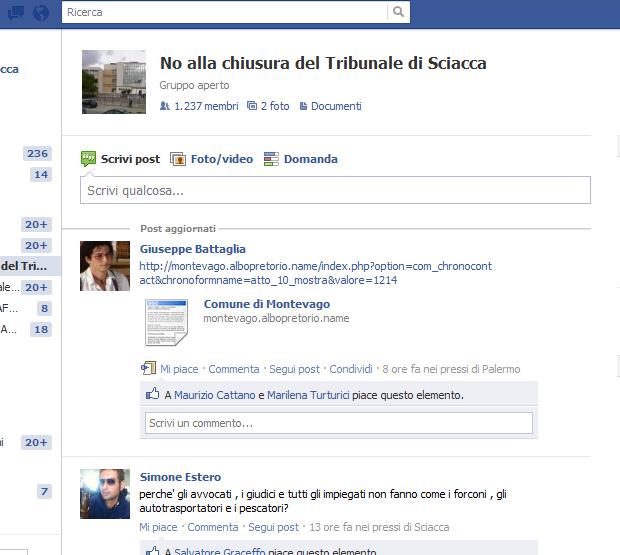
Task: Click Segui post under Giuseppe Battaglia's post
Action: click(294, 369)
